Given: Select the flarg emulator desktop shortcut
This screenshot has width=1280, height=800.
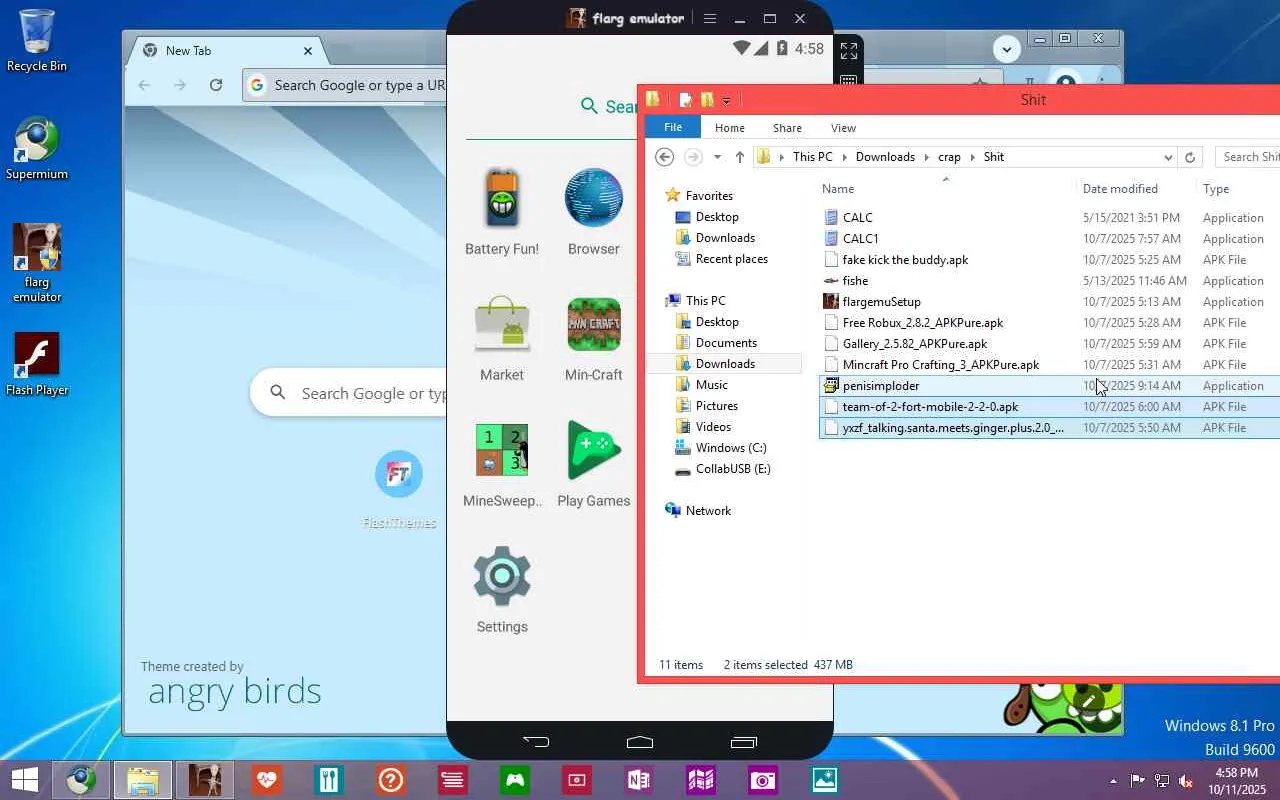Looking at the screenshot, I should tap(37, 263).
